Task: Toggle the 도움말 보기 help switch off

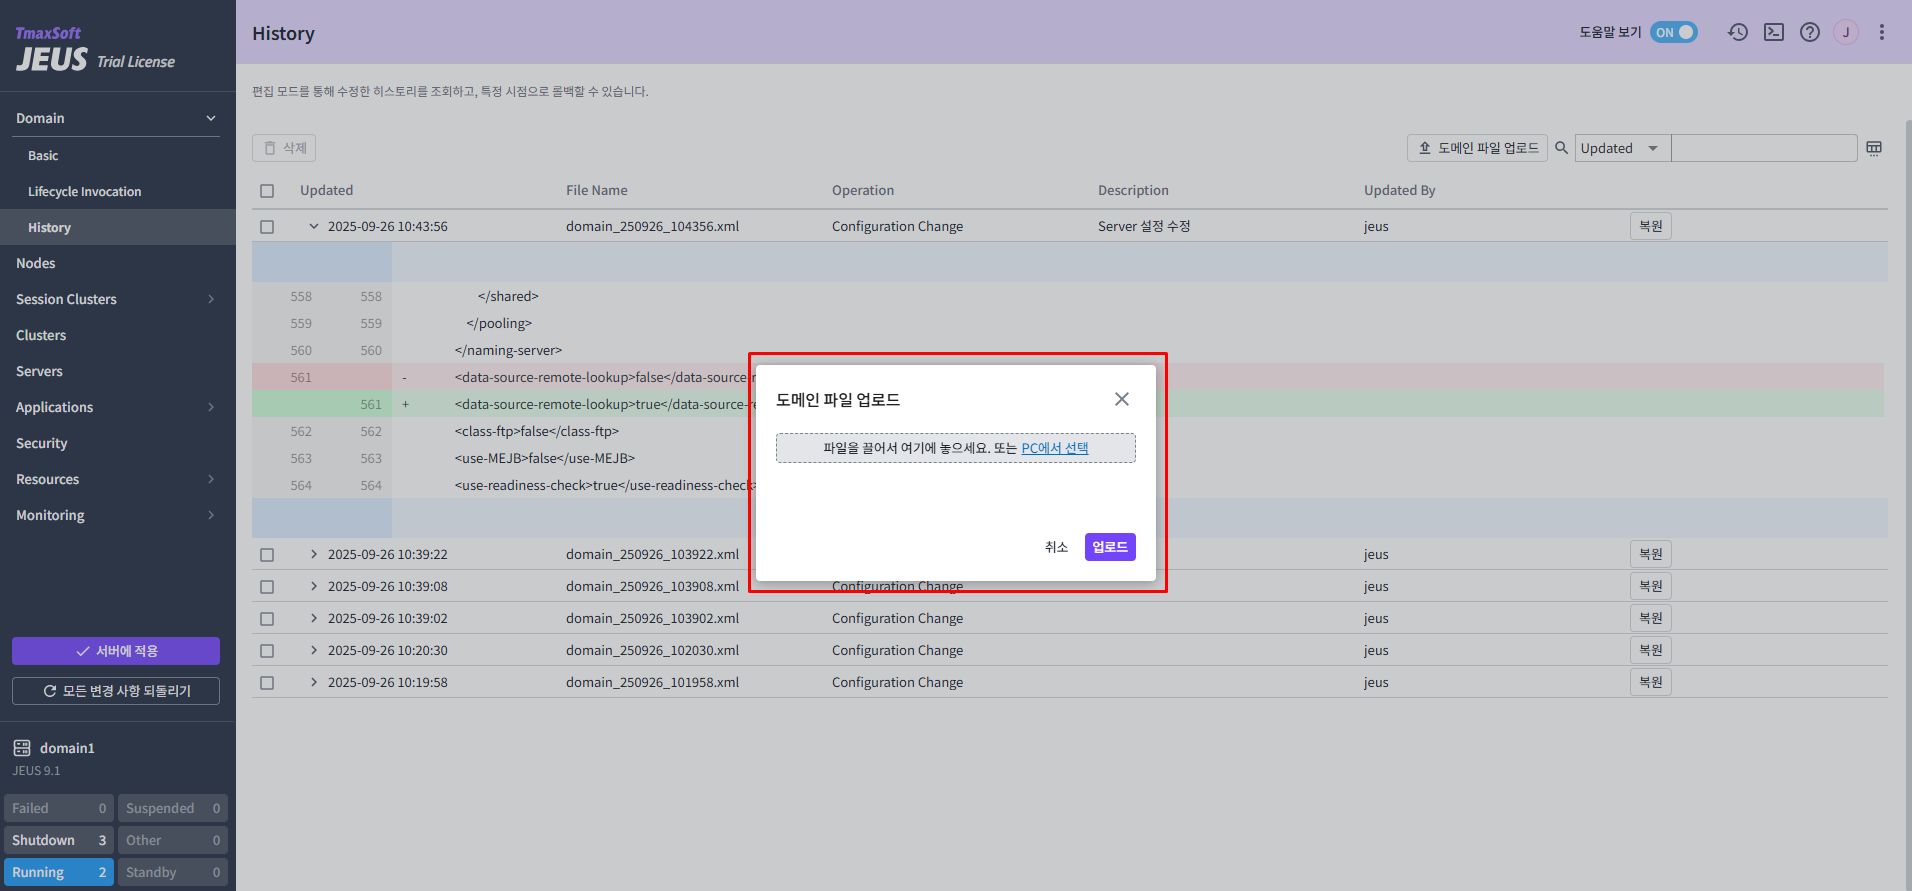Action: click(1674, 32)
